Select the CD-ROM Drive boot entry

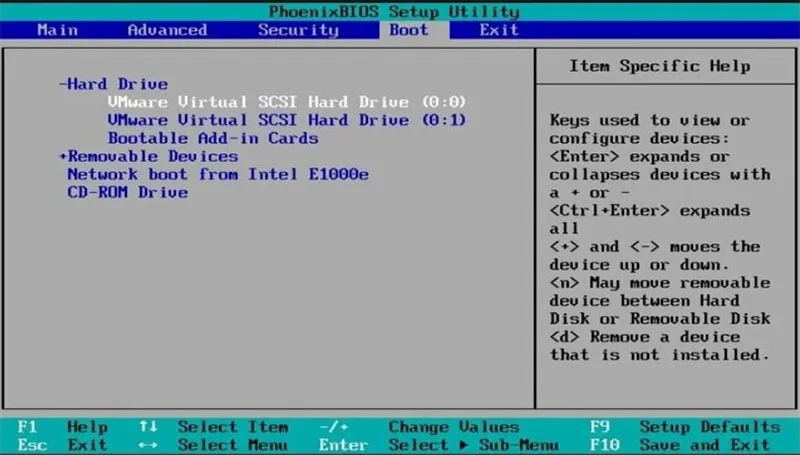128,192
